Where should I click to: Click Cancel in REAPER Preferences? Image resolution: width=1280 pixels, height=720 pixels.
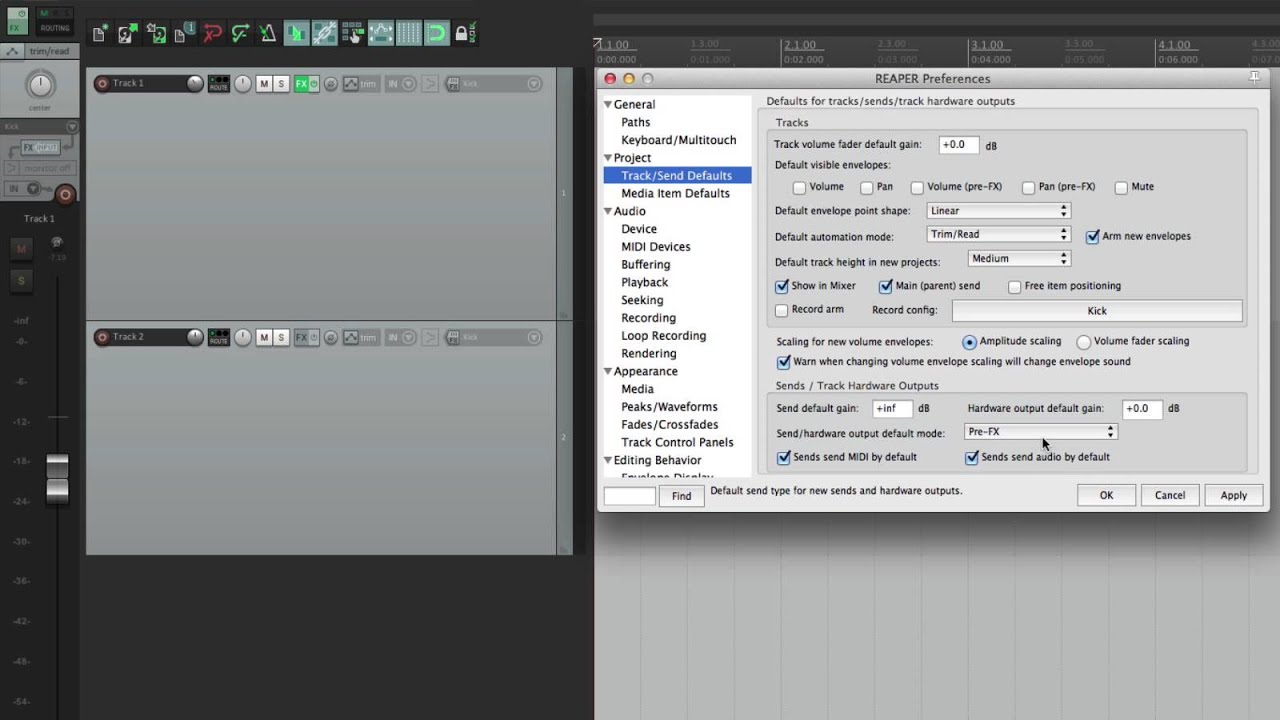pyautogui.click(x=1170, y=495)
